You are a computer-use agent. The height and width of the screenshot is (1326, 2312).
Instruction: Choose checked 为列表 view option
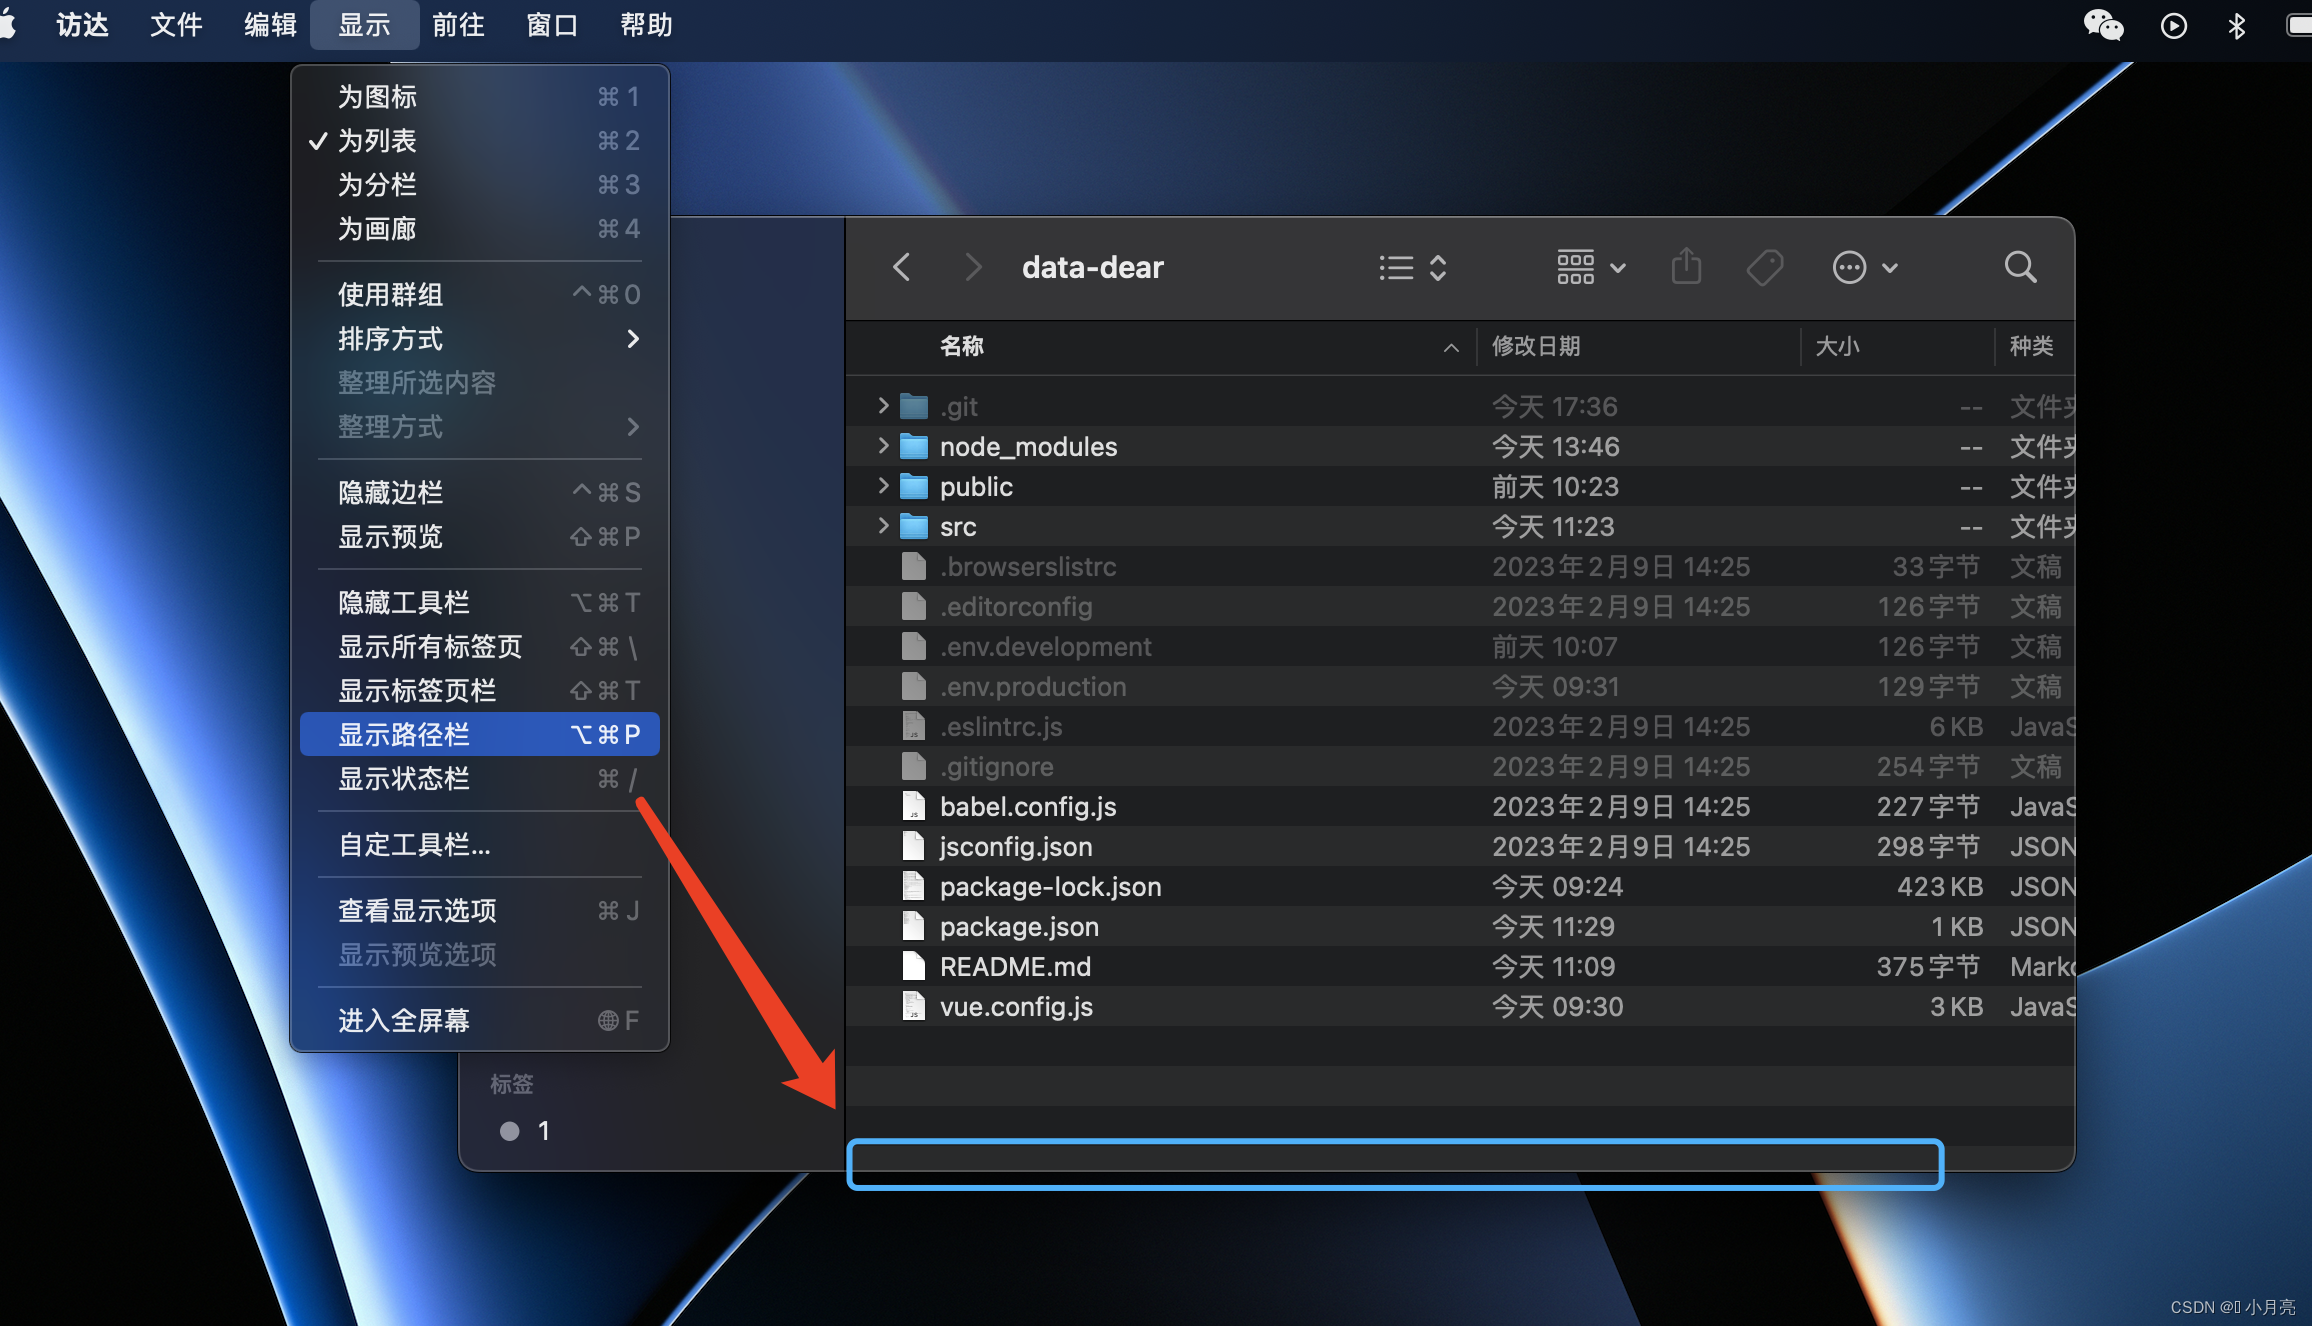pos(479,141)
